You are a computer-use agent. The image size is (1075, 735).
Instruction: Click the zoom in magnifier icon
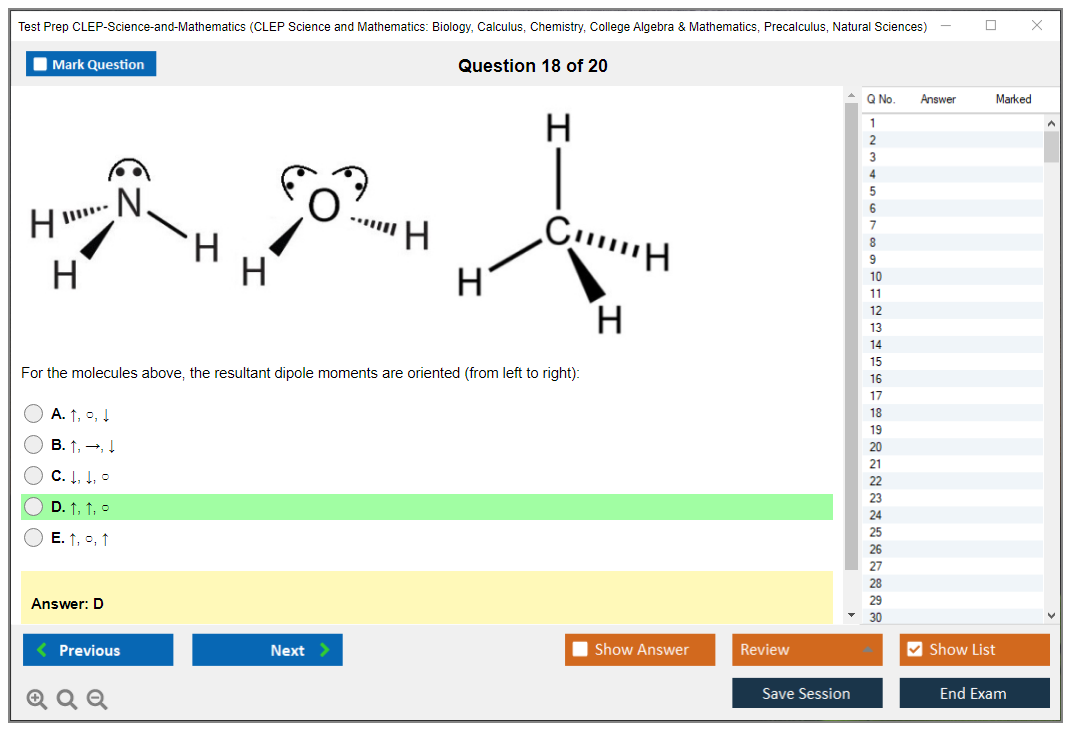[37, 699]
